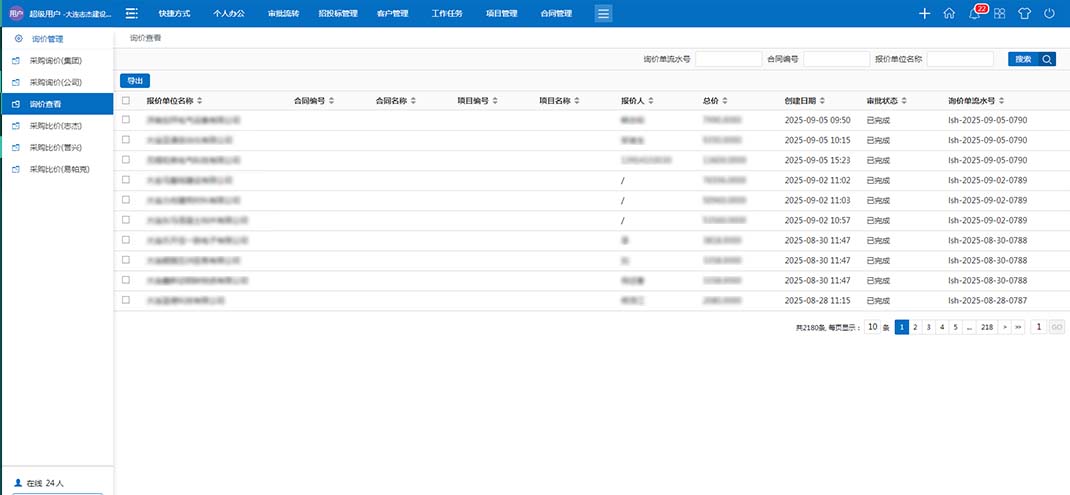Jump to last page 218
The height and width of the screenshot is (495, 1070).
click(x=987, y=327)
